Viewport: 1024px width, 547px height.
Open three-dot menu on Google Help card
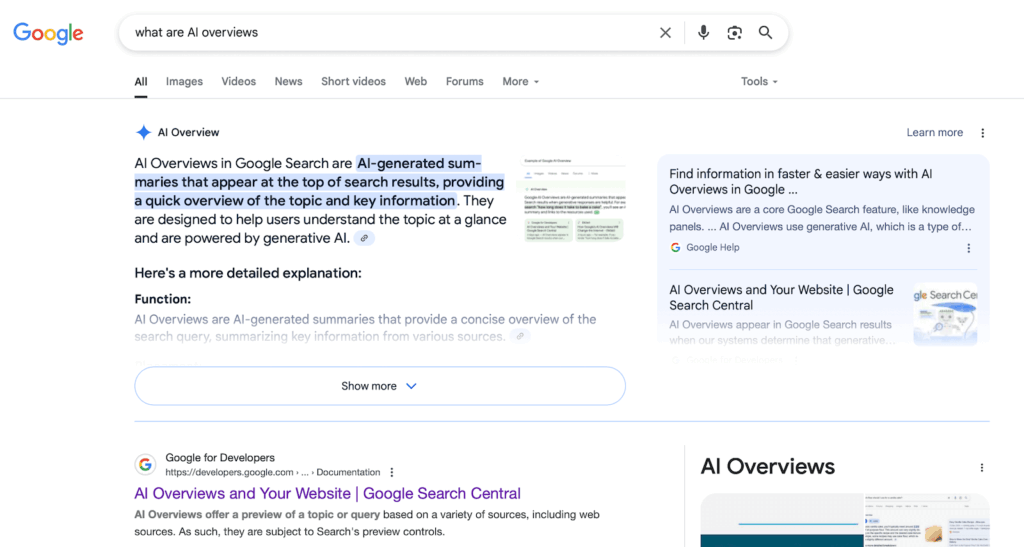pos(968,248)
